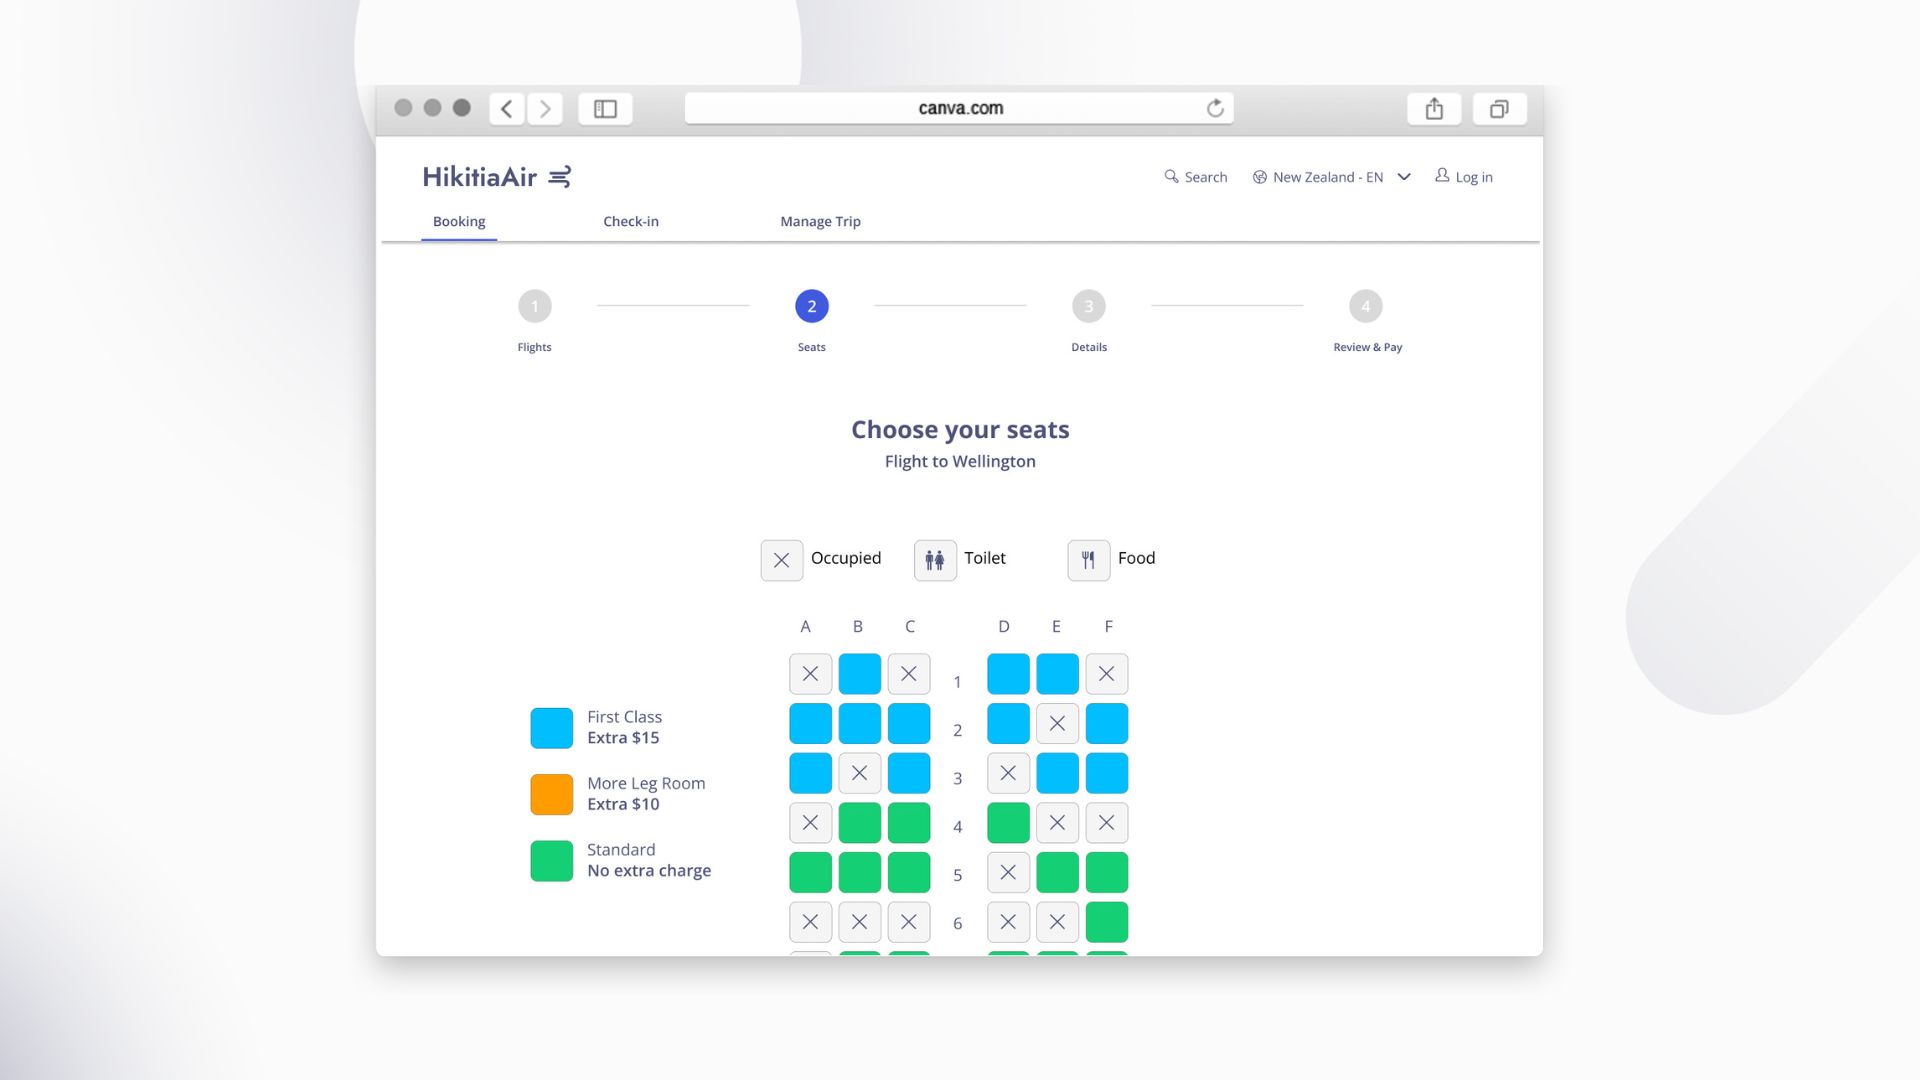This screenshot has width=1920, height=1080.
Task: Select available seat 6F Standard class
Action: [x=1106, y=922]
